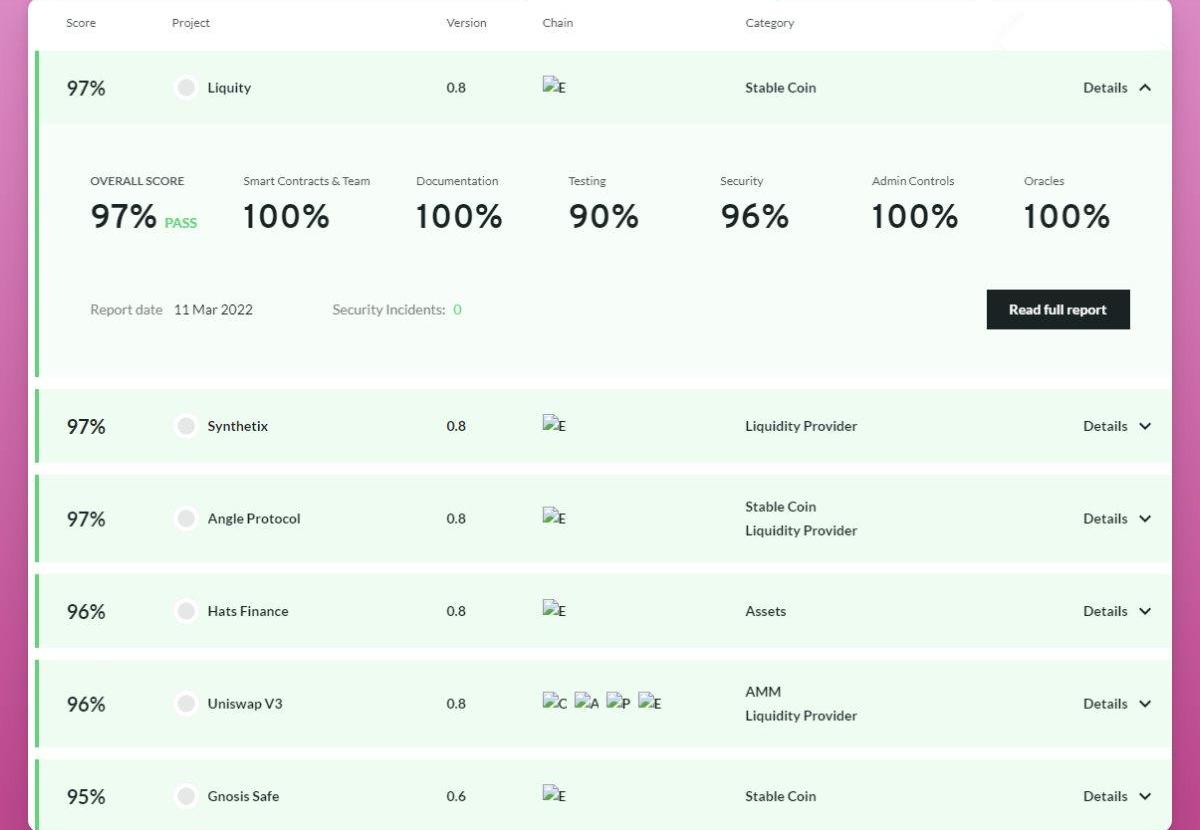Viewport: 1200px width, 830px height.
Task: Click the Security Incidents count
Action: click(457, 310)
